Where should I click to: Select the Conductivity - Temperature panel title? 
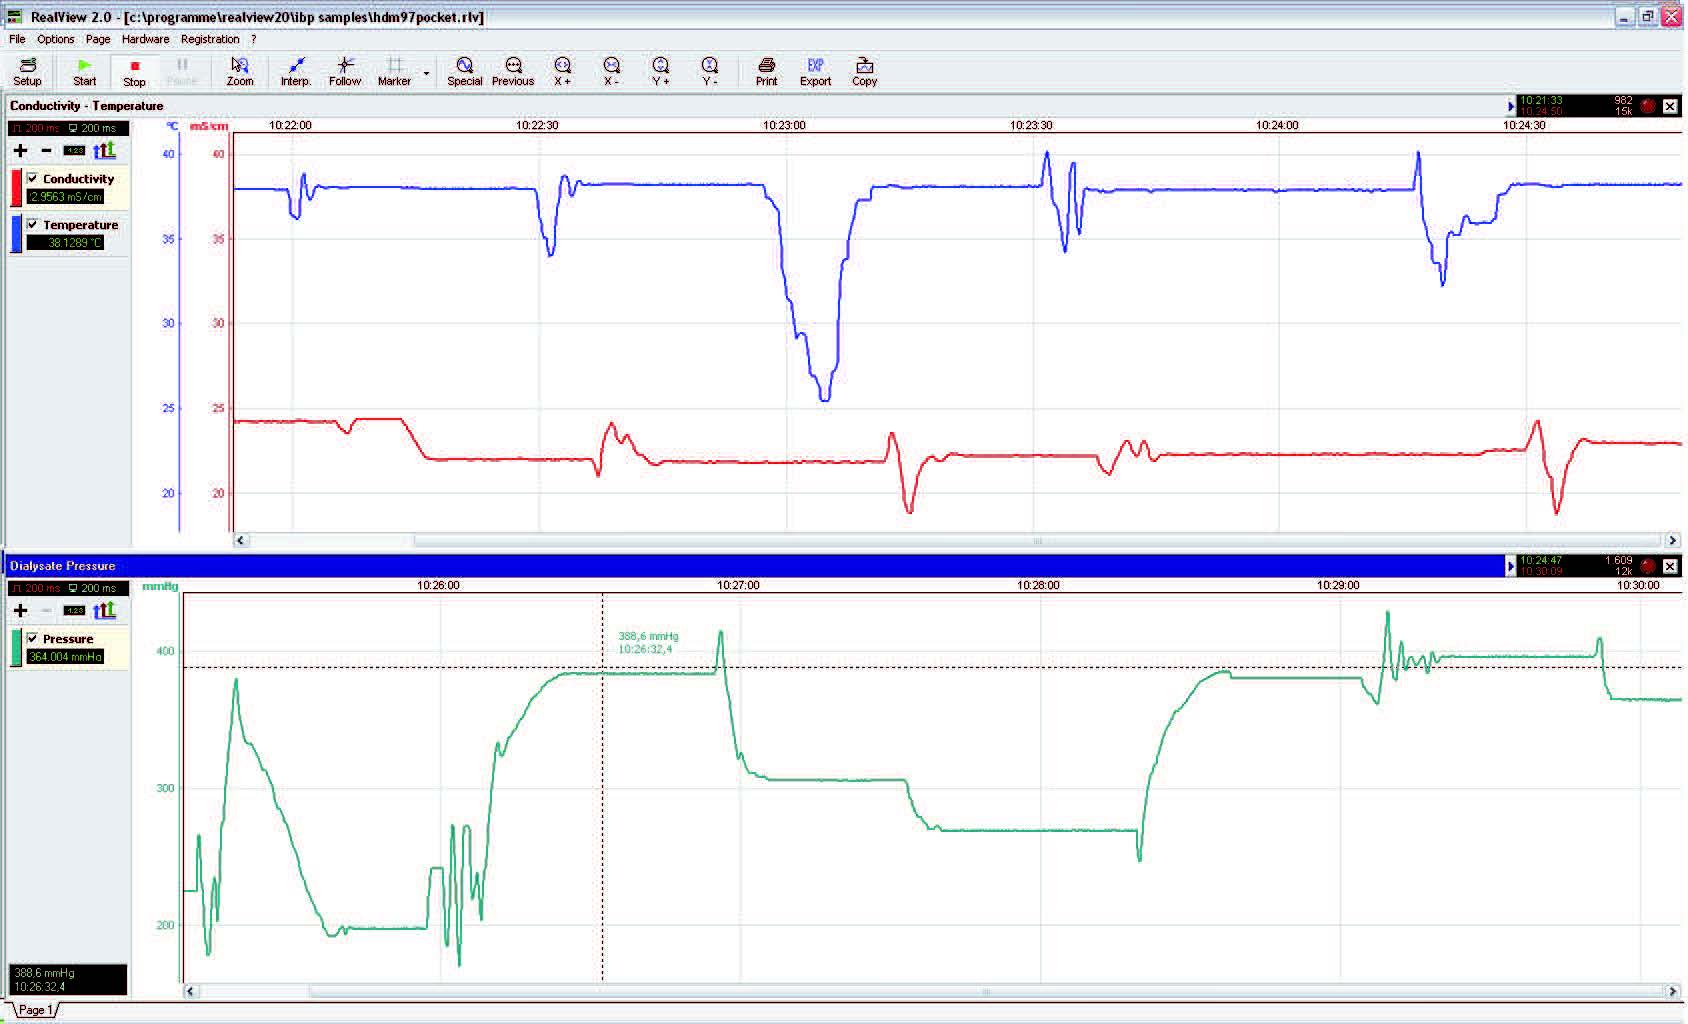coord(87,106)
